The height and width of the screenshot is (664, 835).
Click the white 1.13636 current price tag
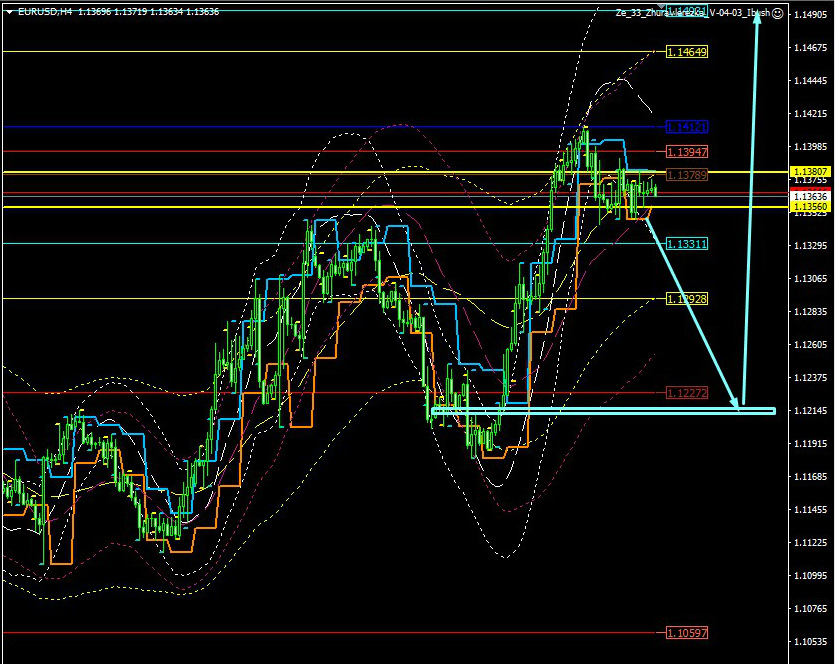click(x=811, y=196)
